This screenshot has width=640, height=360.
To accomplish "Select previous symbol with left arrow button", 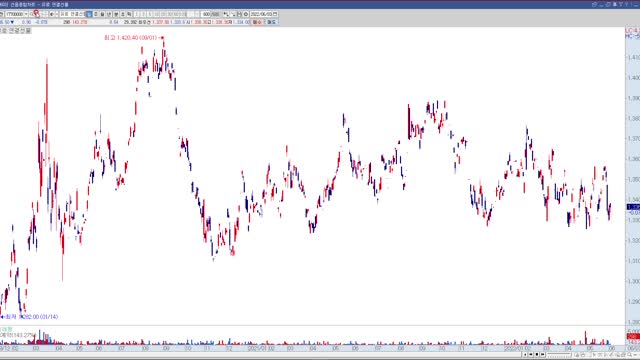I will (51, 14).
